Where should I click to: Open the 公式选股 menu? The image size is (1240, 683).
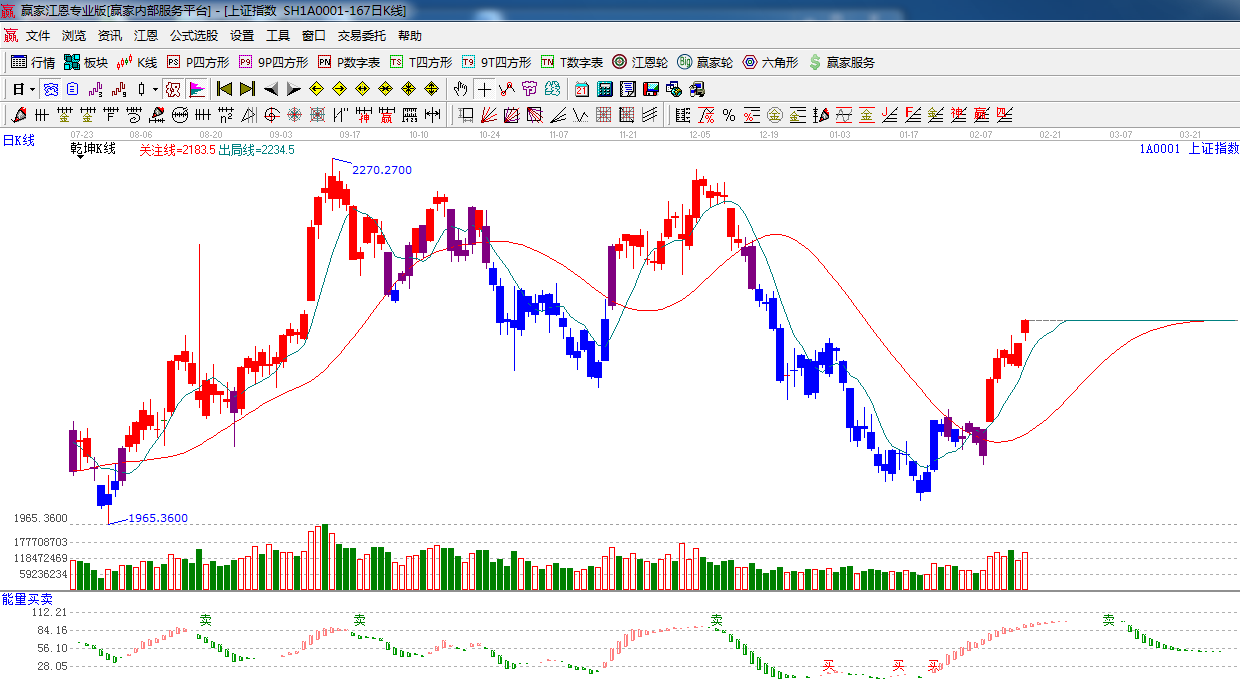point(193,35)
